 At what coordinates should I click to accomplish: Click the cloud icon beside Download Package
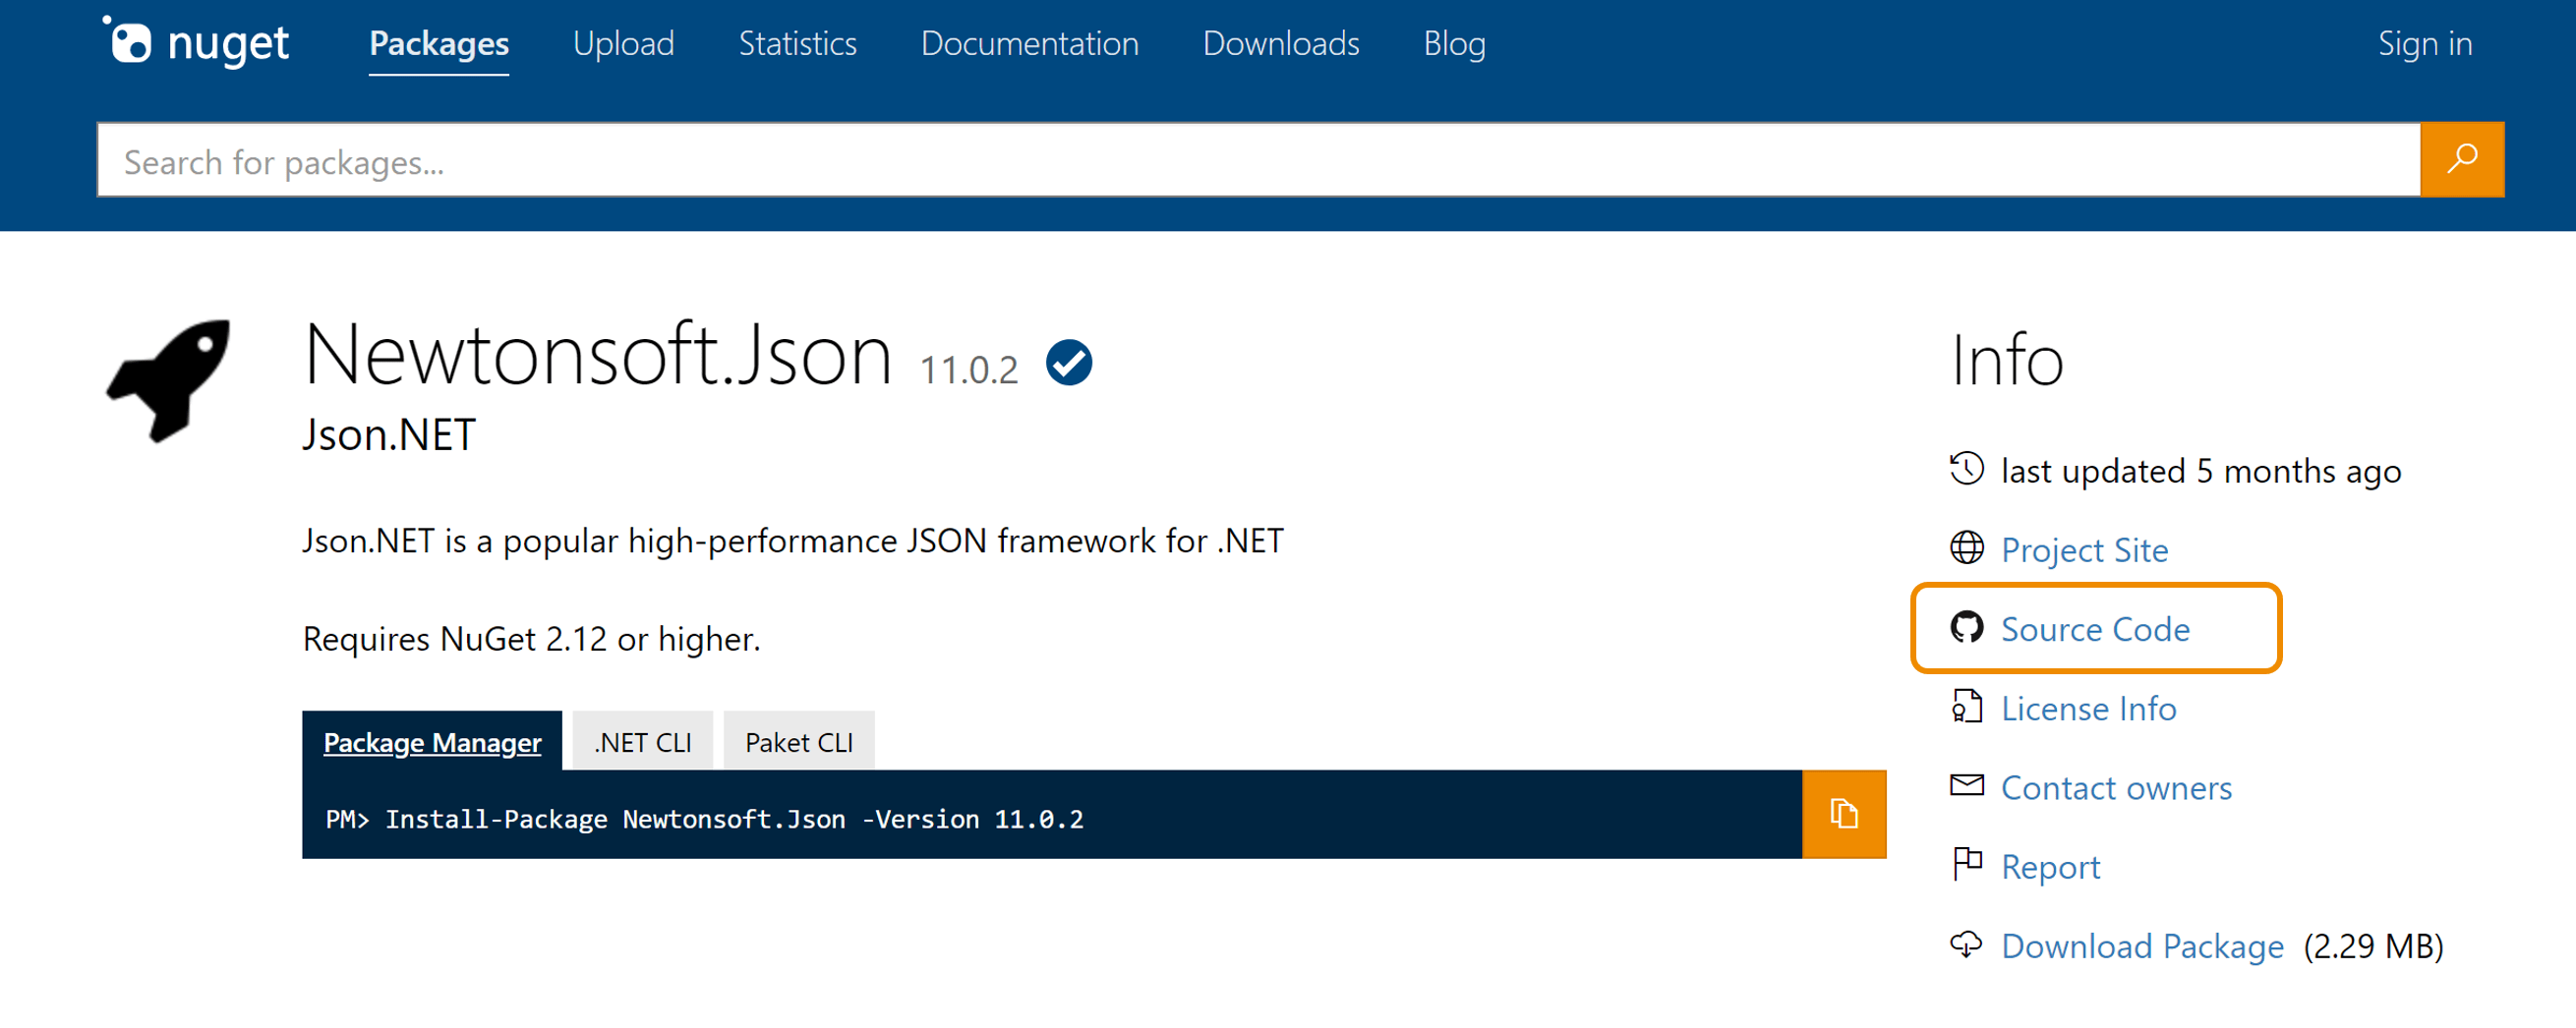pyautogui.click(x=1966, y=945)
